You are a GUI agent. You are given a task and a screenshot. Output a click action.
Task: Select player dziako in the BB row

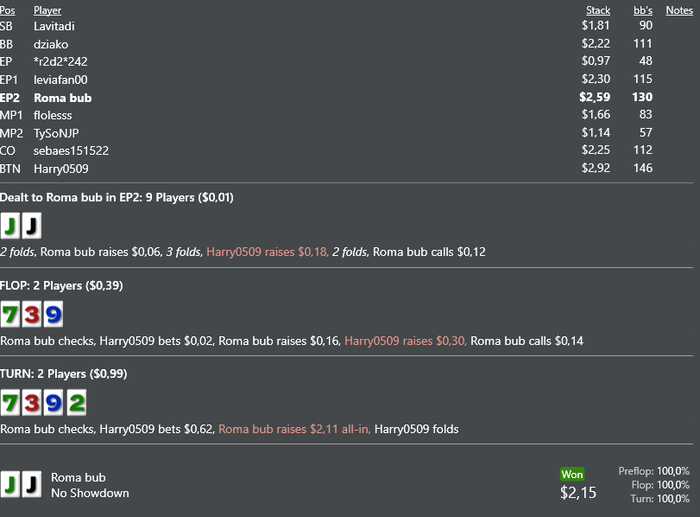[50, 44]
